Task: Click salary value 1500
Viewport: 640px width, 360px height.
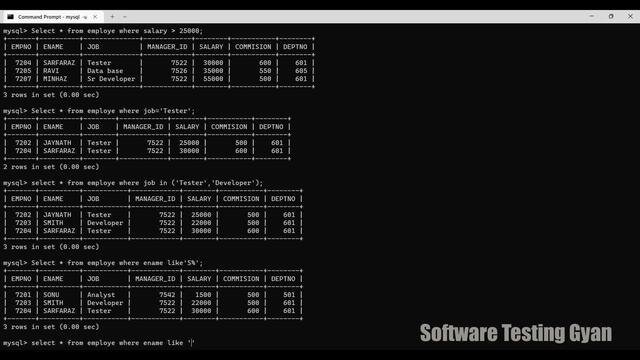Action: [x=203, y=295]
